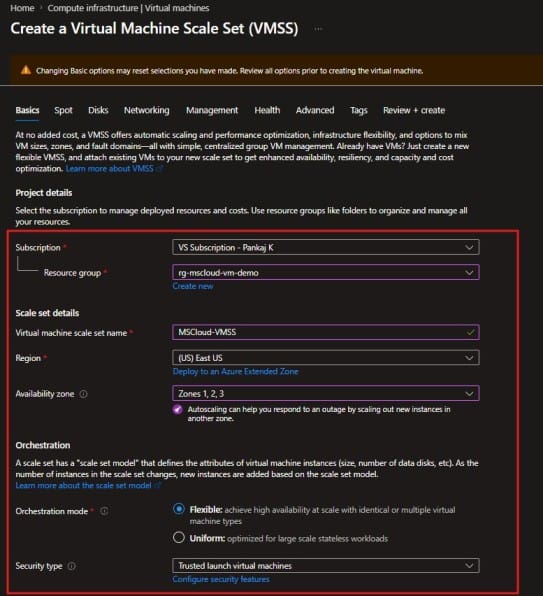
Task: Switch to the Spot tab
Action: point(63,110)
